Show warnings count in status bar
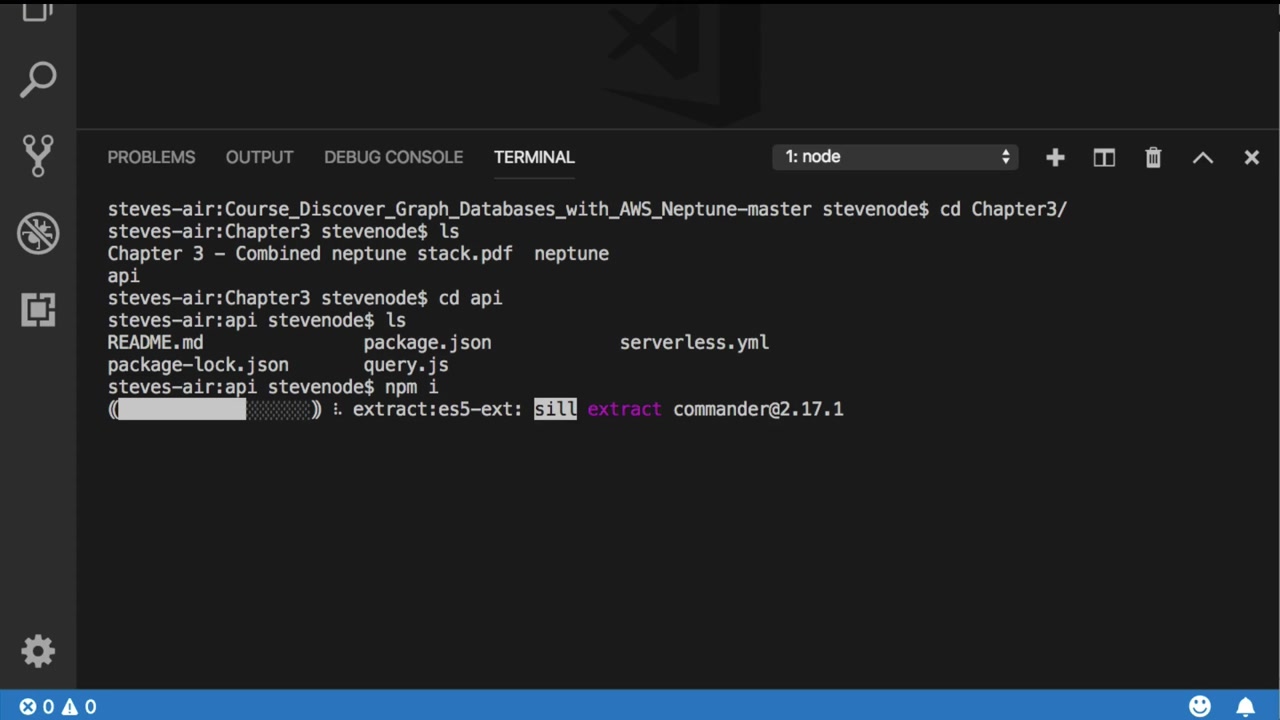 79,706
